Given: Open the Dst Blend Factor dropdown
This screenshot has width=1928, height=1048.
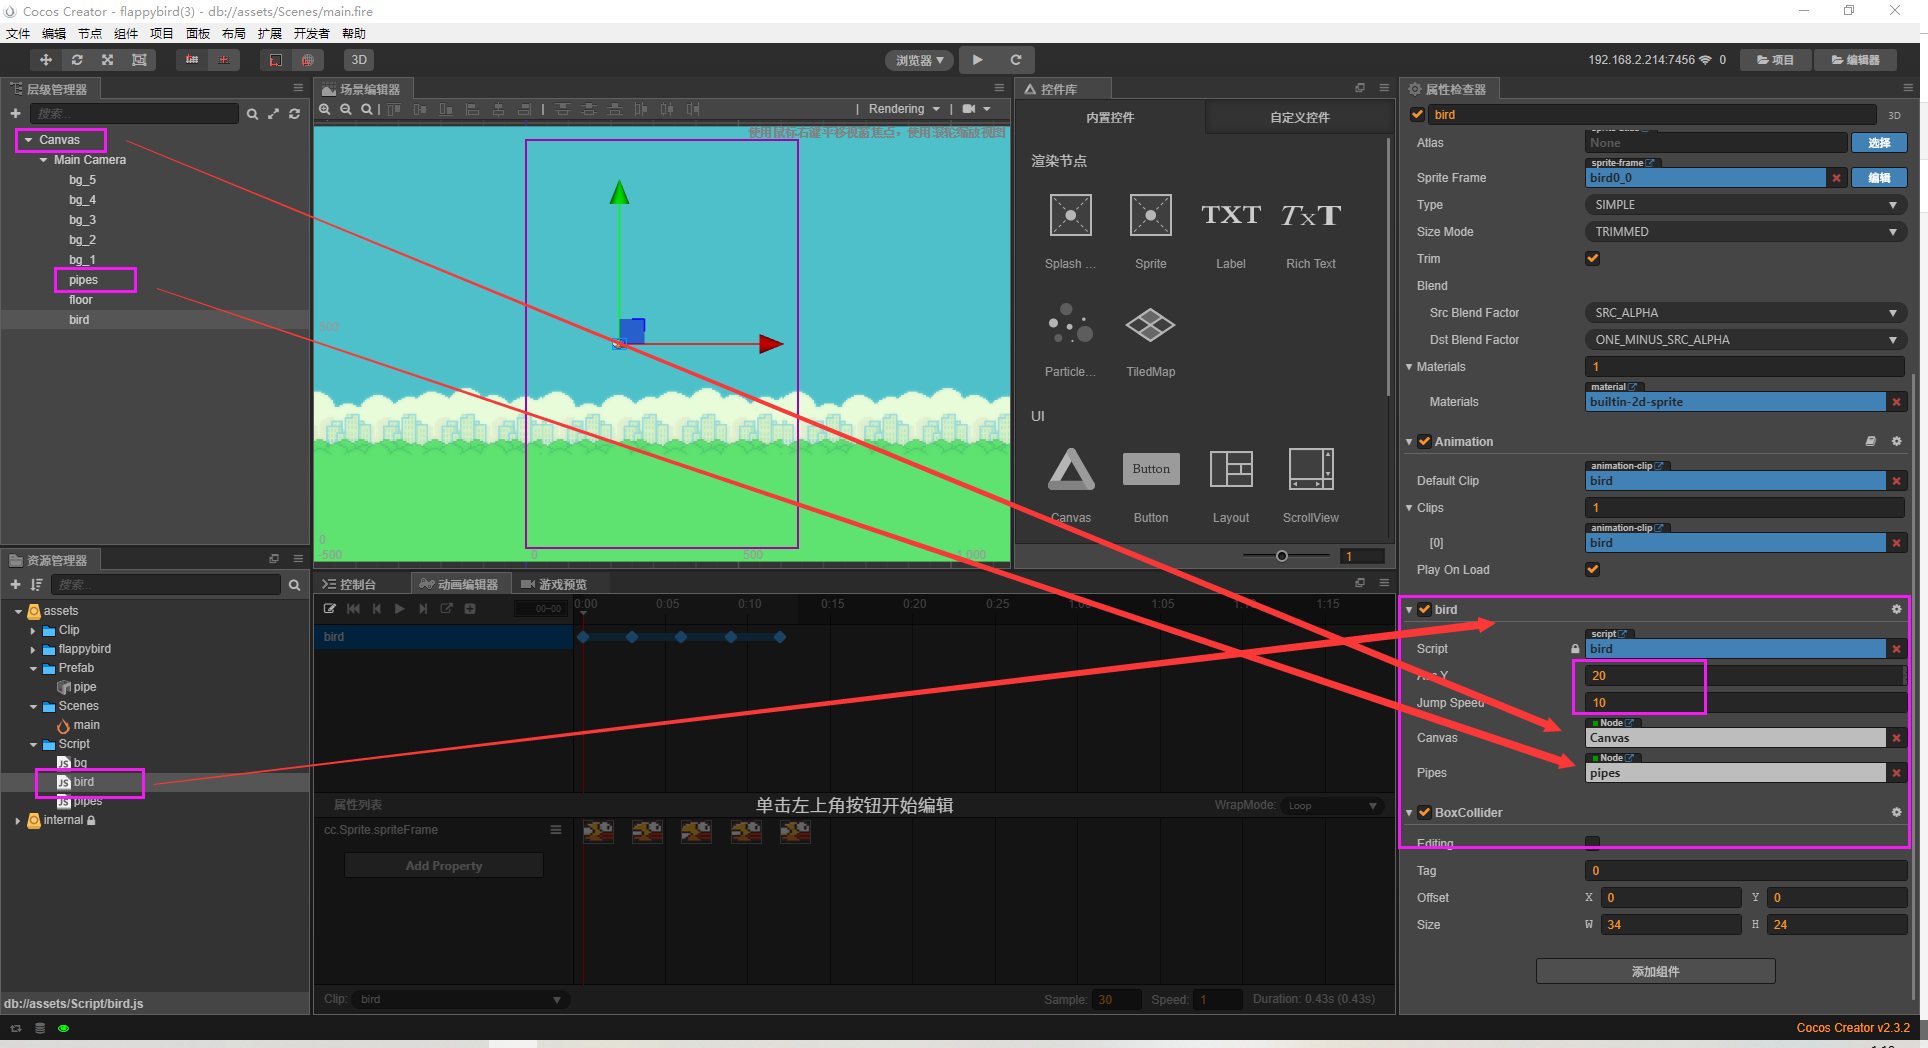Looking at the screenshot, I should coord(1746,340).
